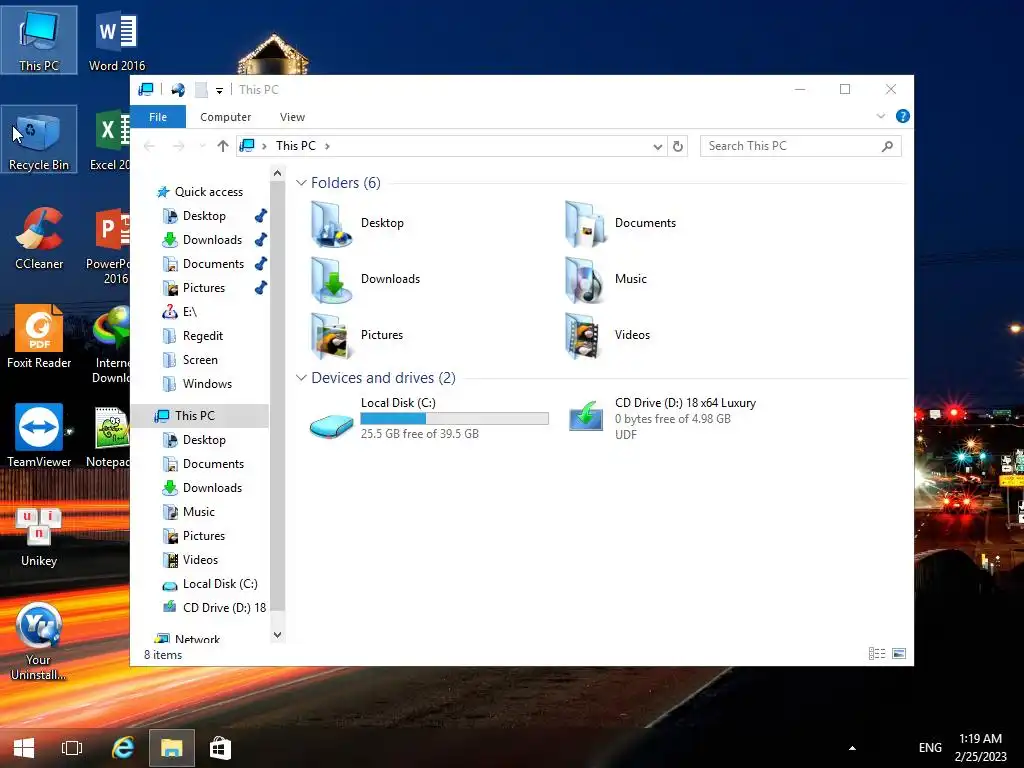Switch to details view layout icon
This screenshot has height=768, width=1024.
[876, 654]
